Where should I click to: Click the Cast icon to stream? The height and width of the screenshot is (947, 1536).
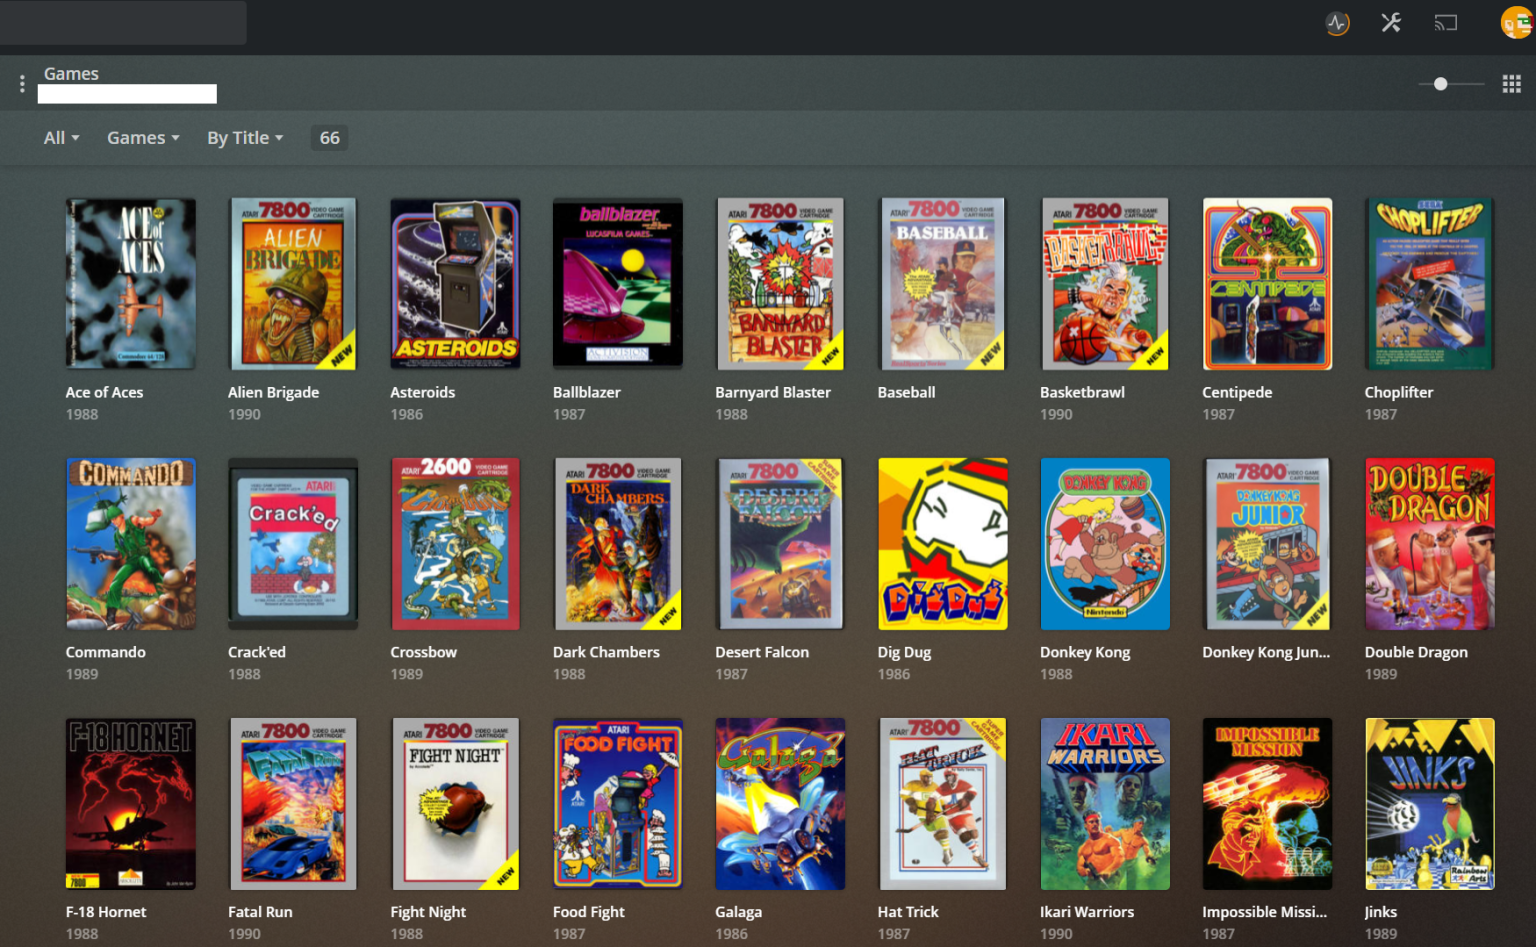pyautogui.click(x=1444, y=22)
